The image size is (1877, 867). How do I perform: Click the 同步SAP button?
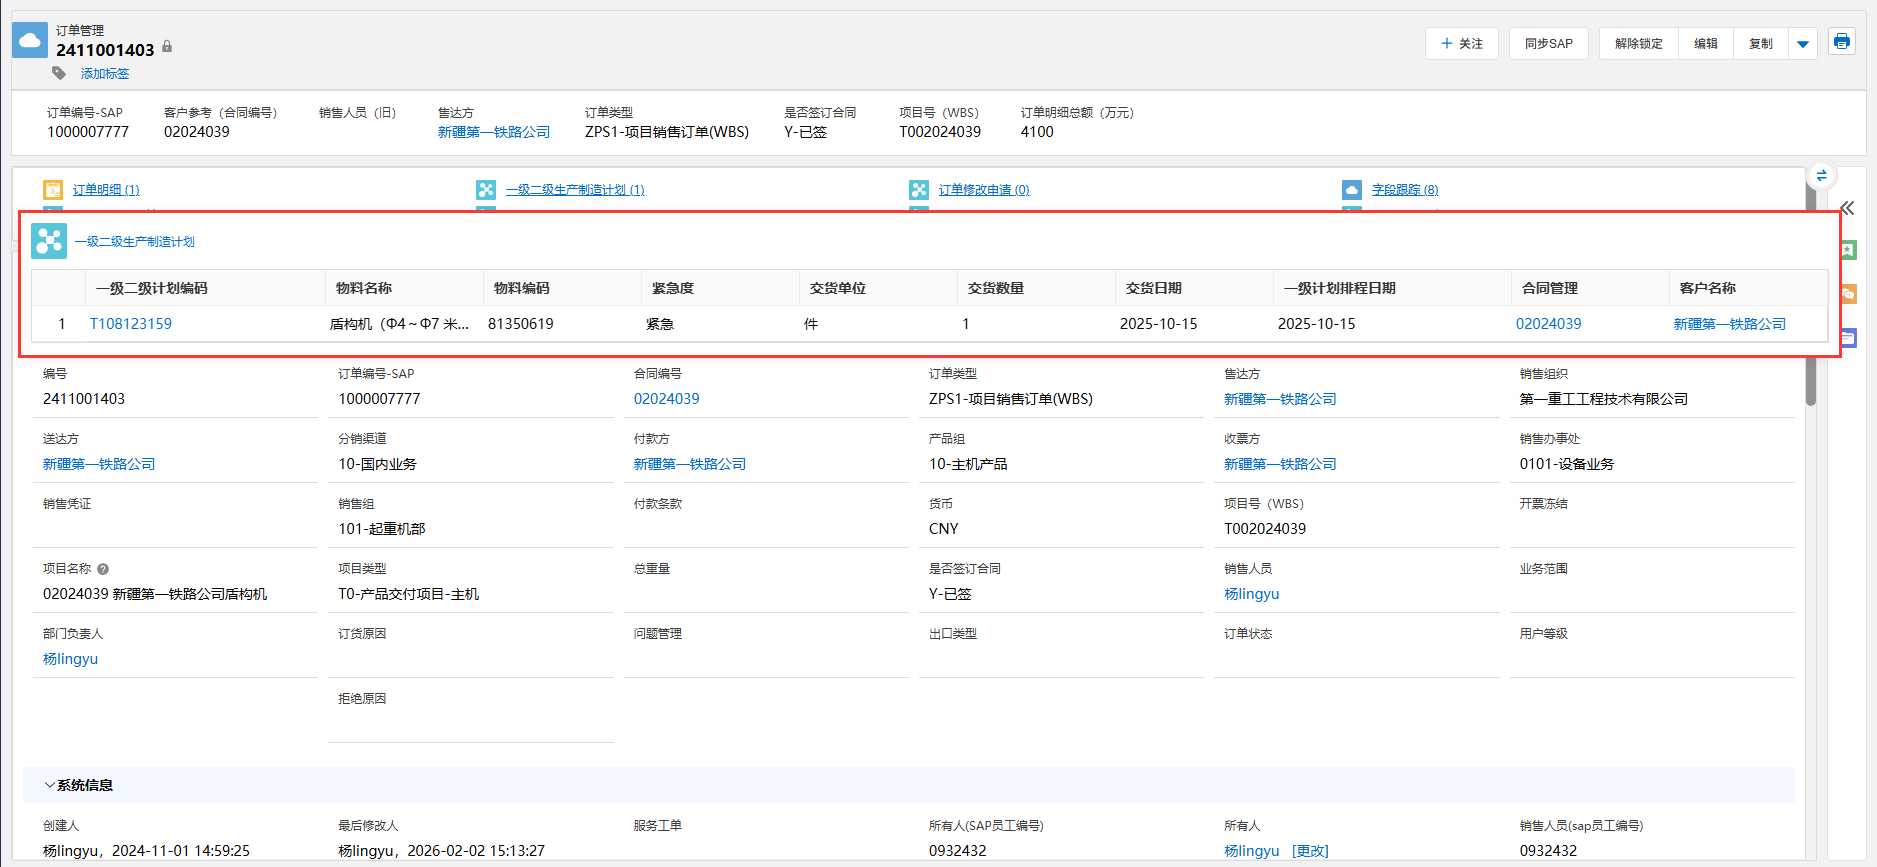1548,44
